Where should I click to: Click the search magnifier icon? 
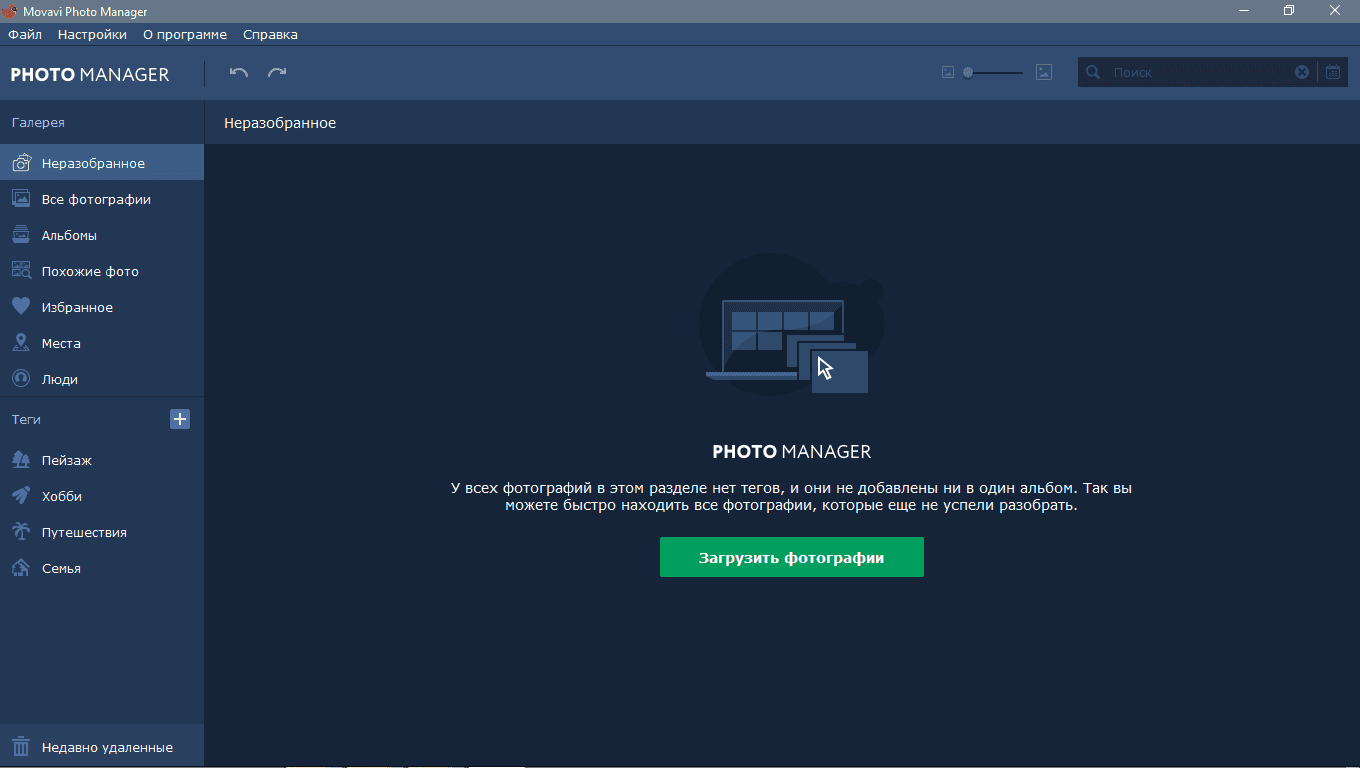point(1093,72)
